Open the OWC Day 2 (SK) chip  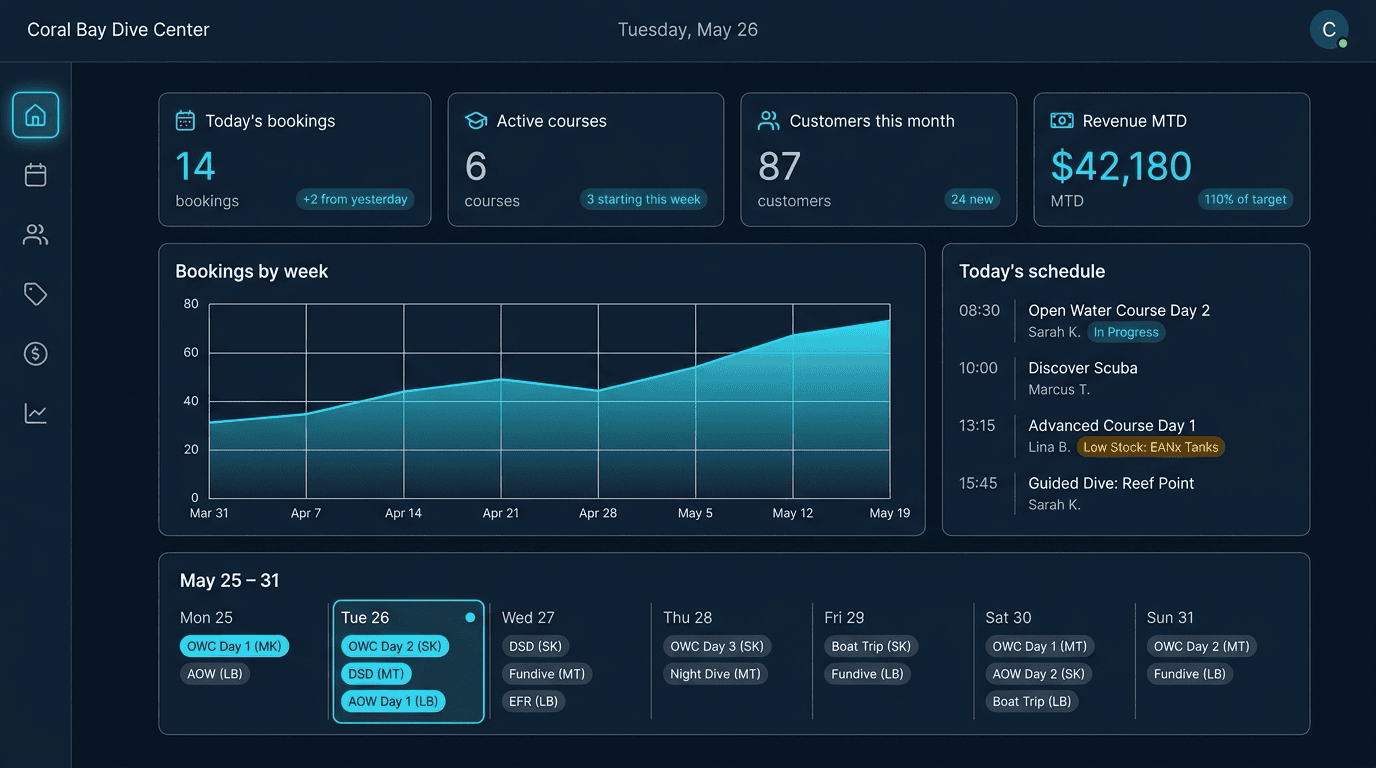(395, 646)
